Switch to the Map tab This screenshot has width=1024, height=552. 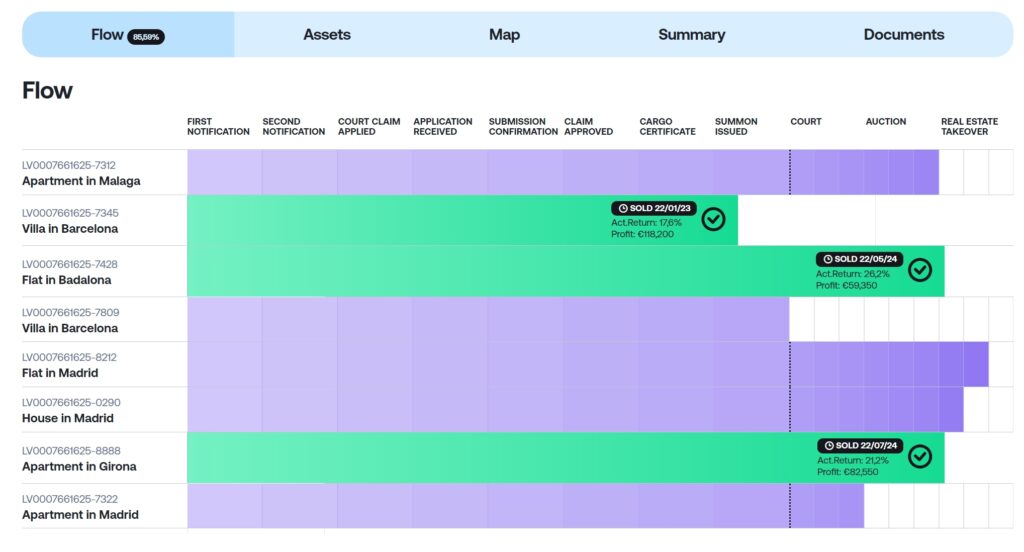504,35
